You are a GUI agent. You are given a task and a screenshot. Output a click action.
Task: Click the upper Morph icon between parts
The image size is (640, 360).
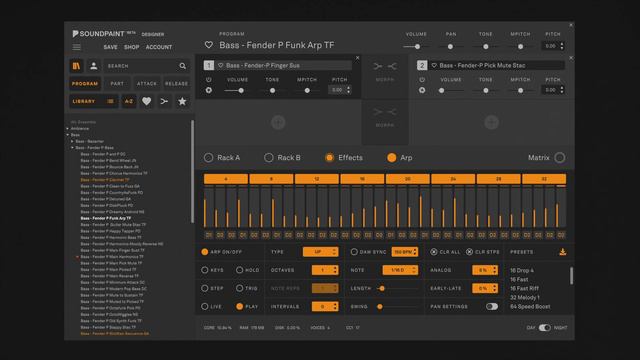385,66
